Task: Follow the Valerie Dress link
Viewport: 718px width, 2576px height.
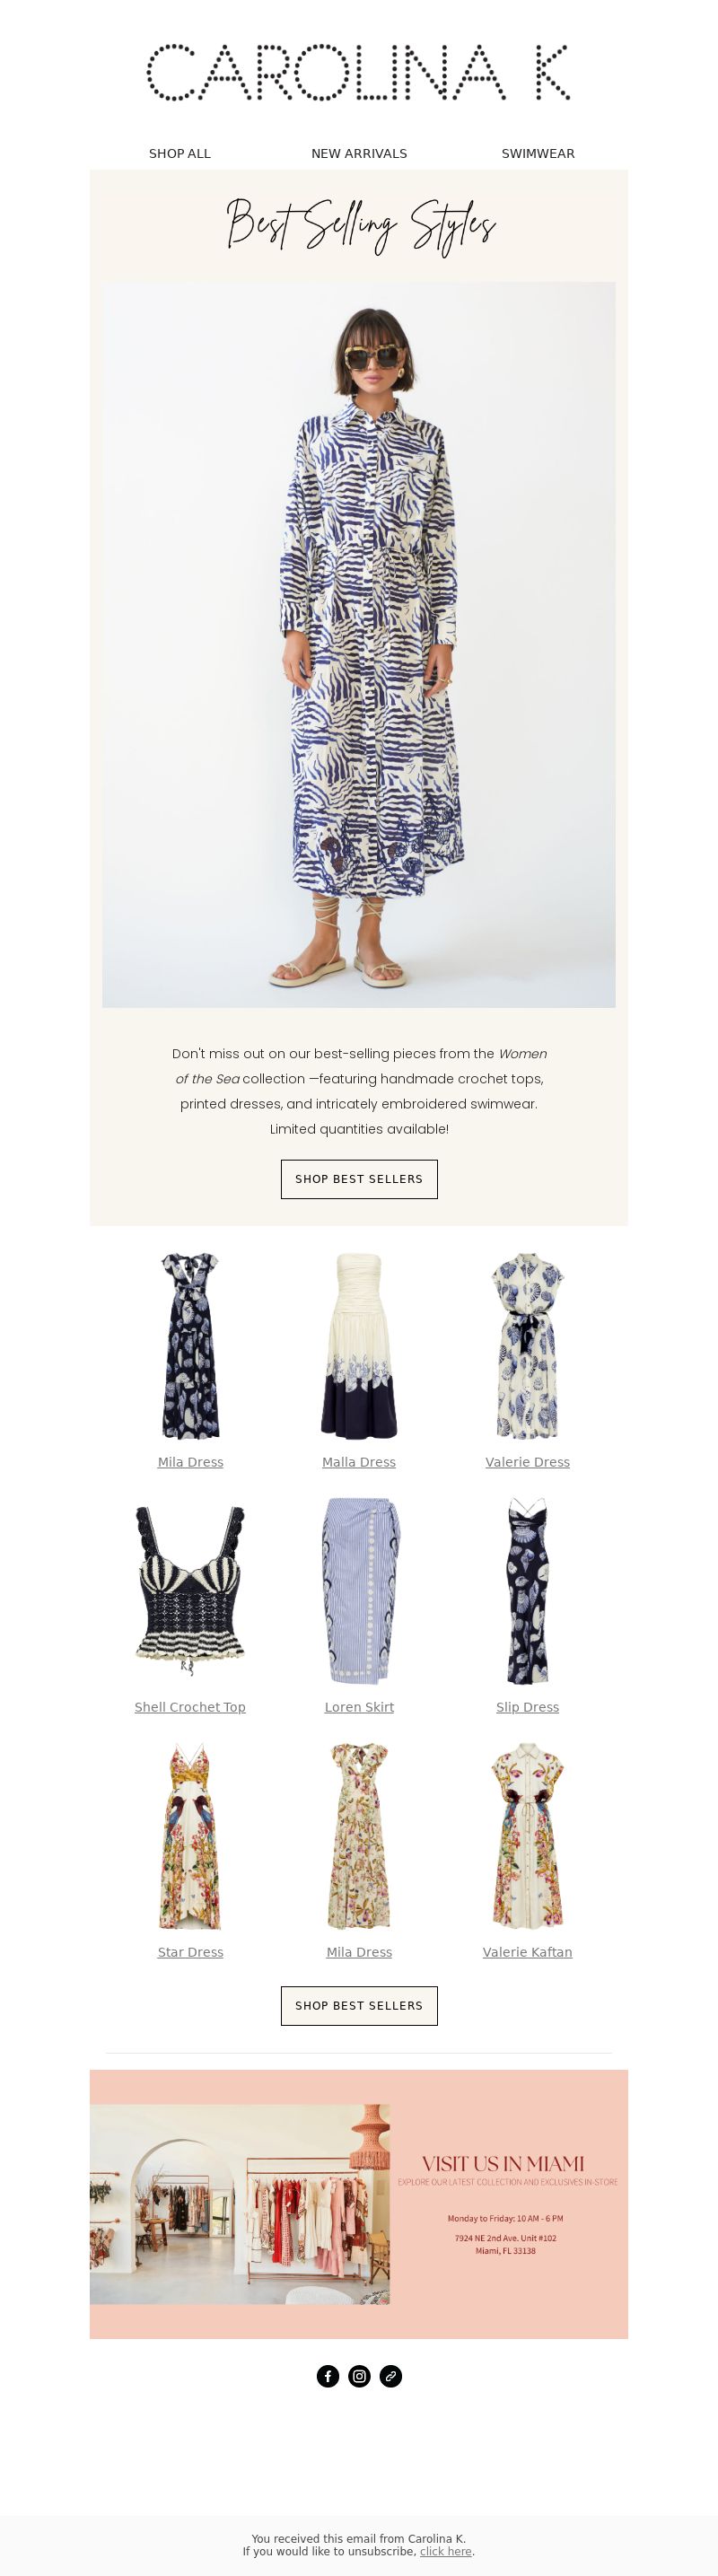Action: (x=527, y=1462)
